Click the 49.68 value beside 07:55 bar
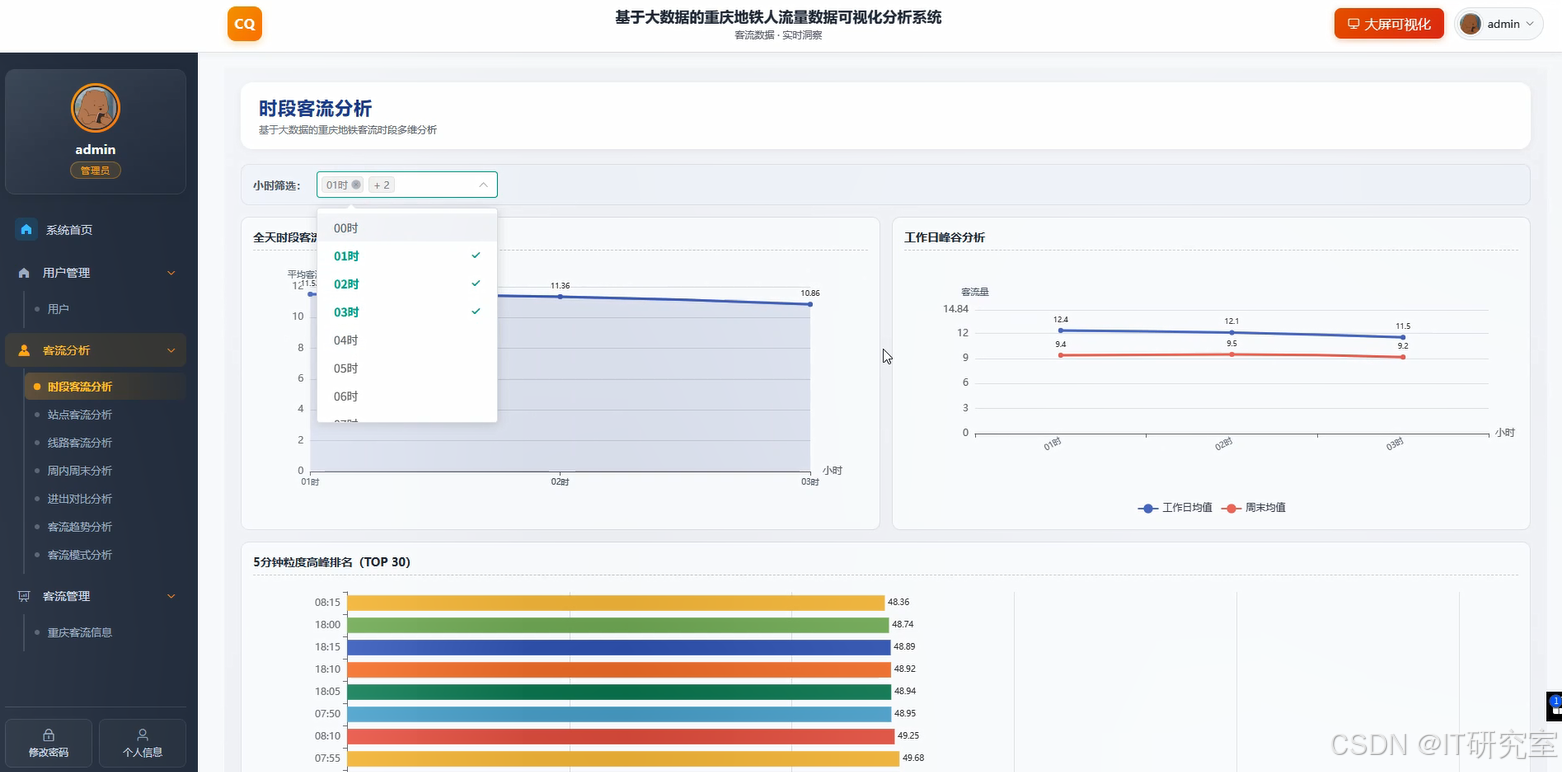 (913, 759)
